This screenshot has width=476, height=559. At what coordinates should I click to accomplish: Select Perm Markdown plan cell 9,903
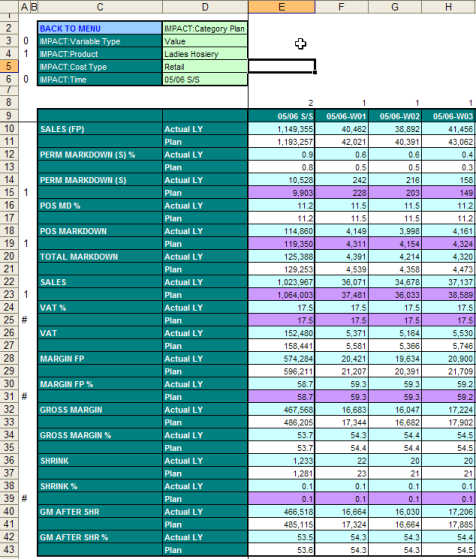tap(281, 193)
